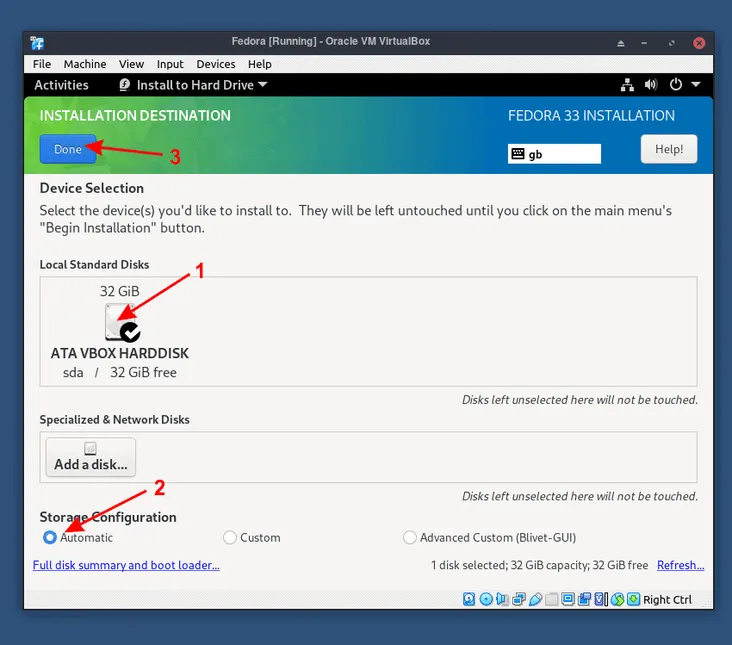The width and height of the screenshot is (732, 645).
Task: Click the optical disc icon in status bar
Action: (x=486, y=599)
